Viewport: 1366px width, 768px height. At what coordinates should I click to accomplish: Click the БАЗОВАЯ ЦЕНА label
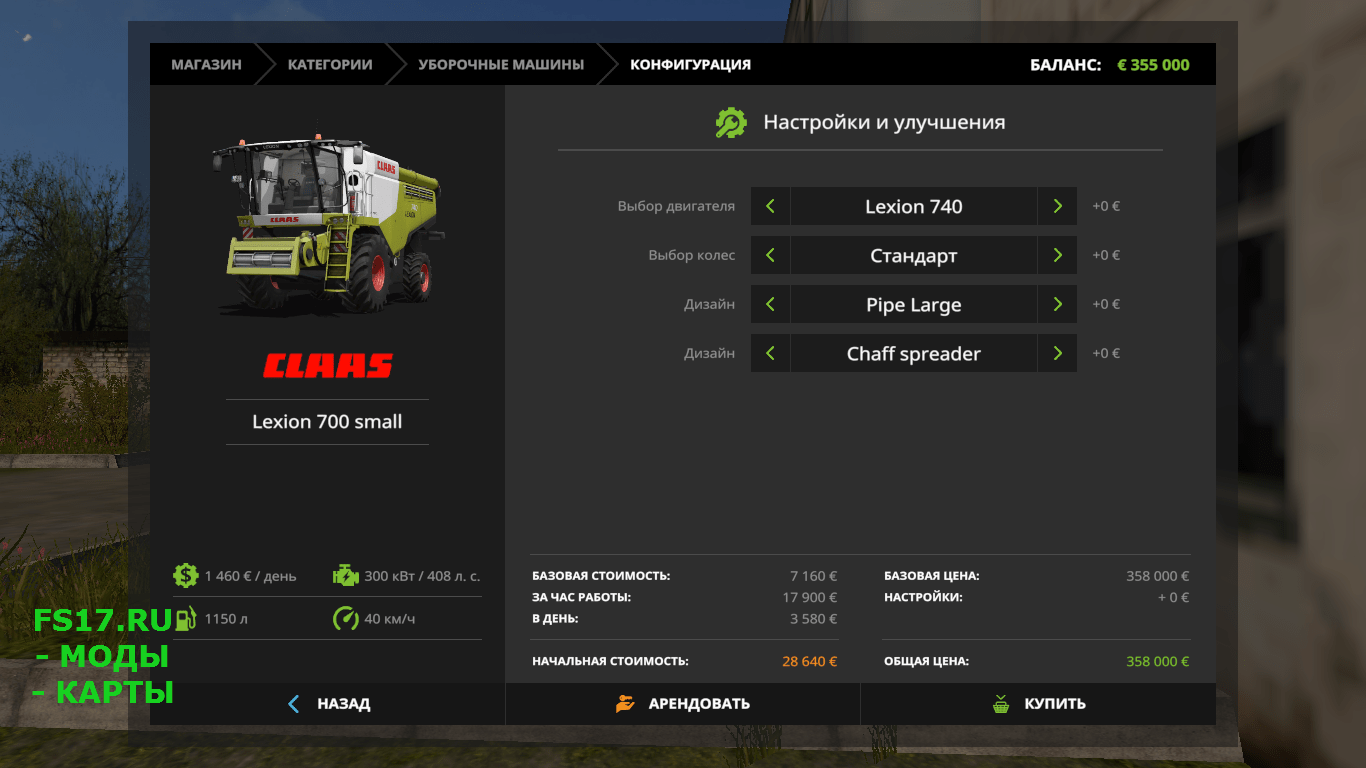(932, 576)
